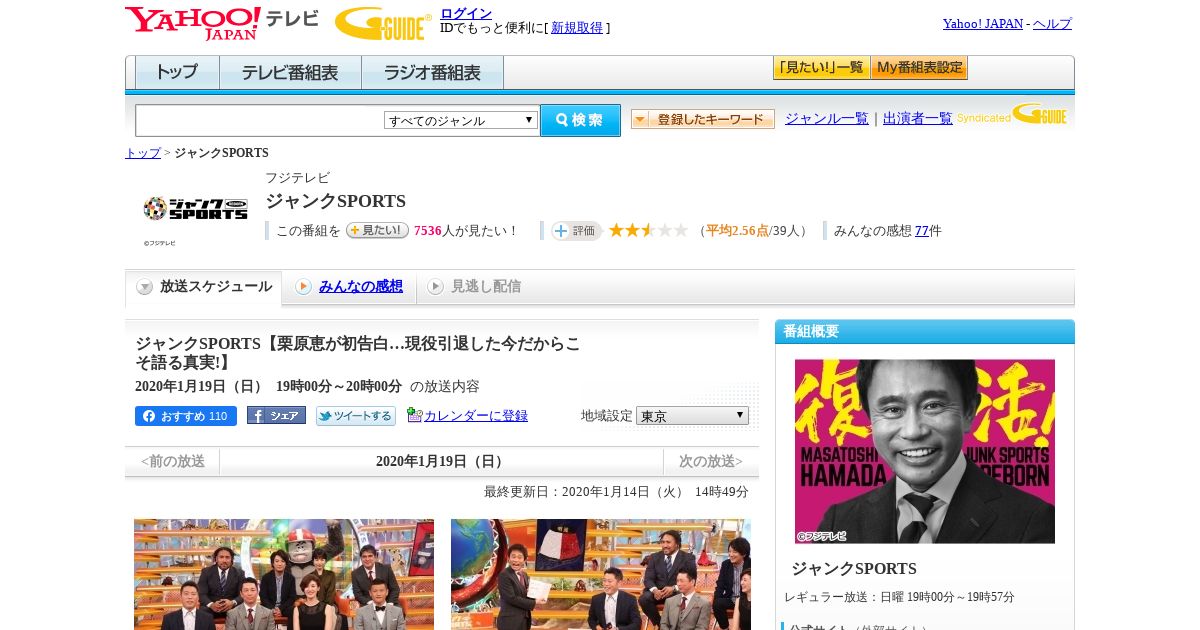Click the 評価 plus rating button
Image resolution: width=1200 pixels, height=630 pixels.
(576, 231)
